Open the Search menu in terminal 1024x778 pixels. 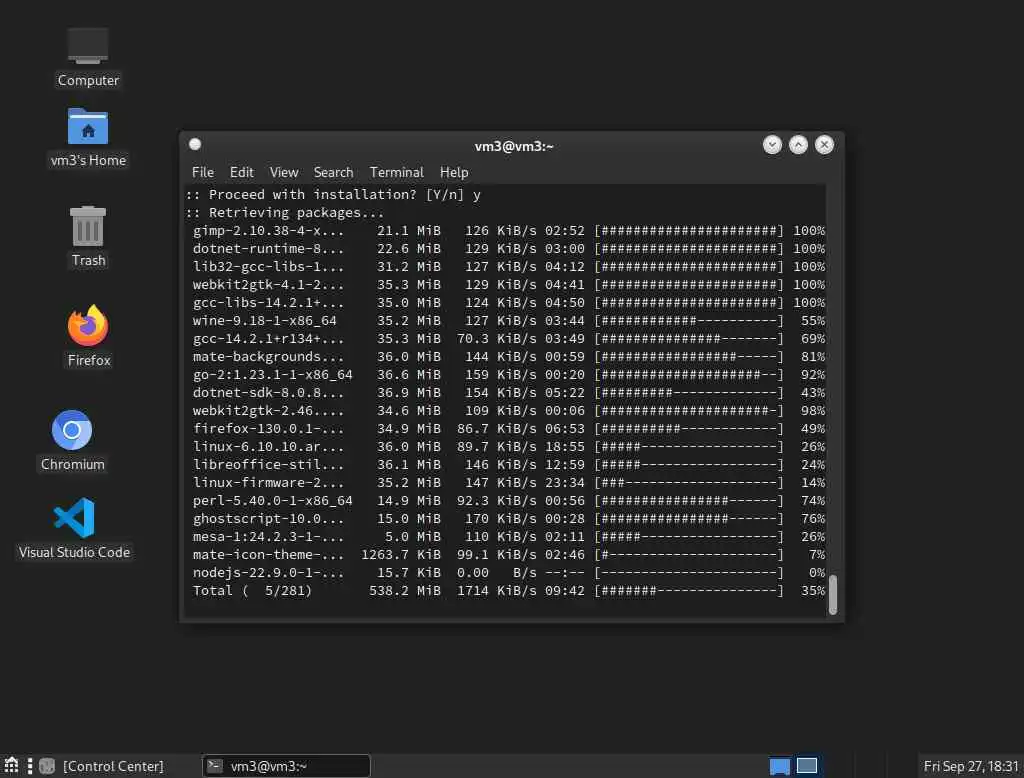pos(333,172)
